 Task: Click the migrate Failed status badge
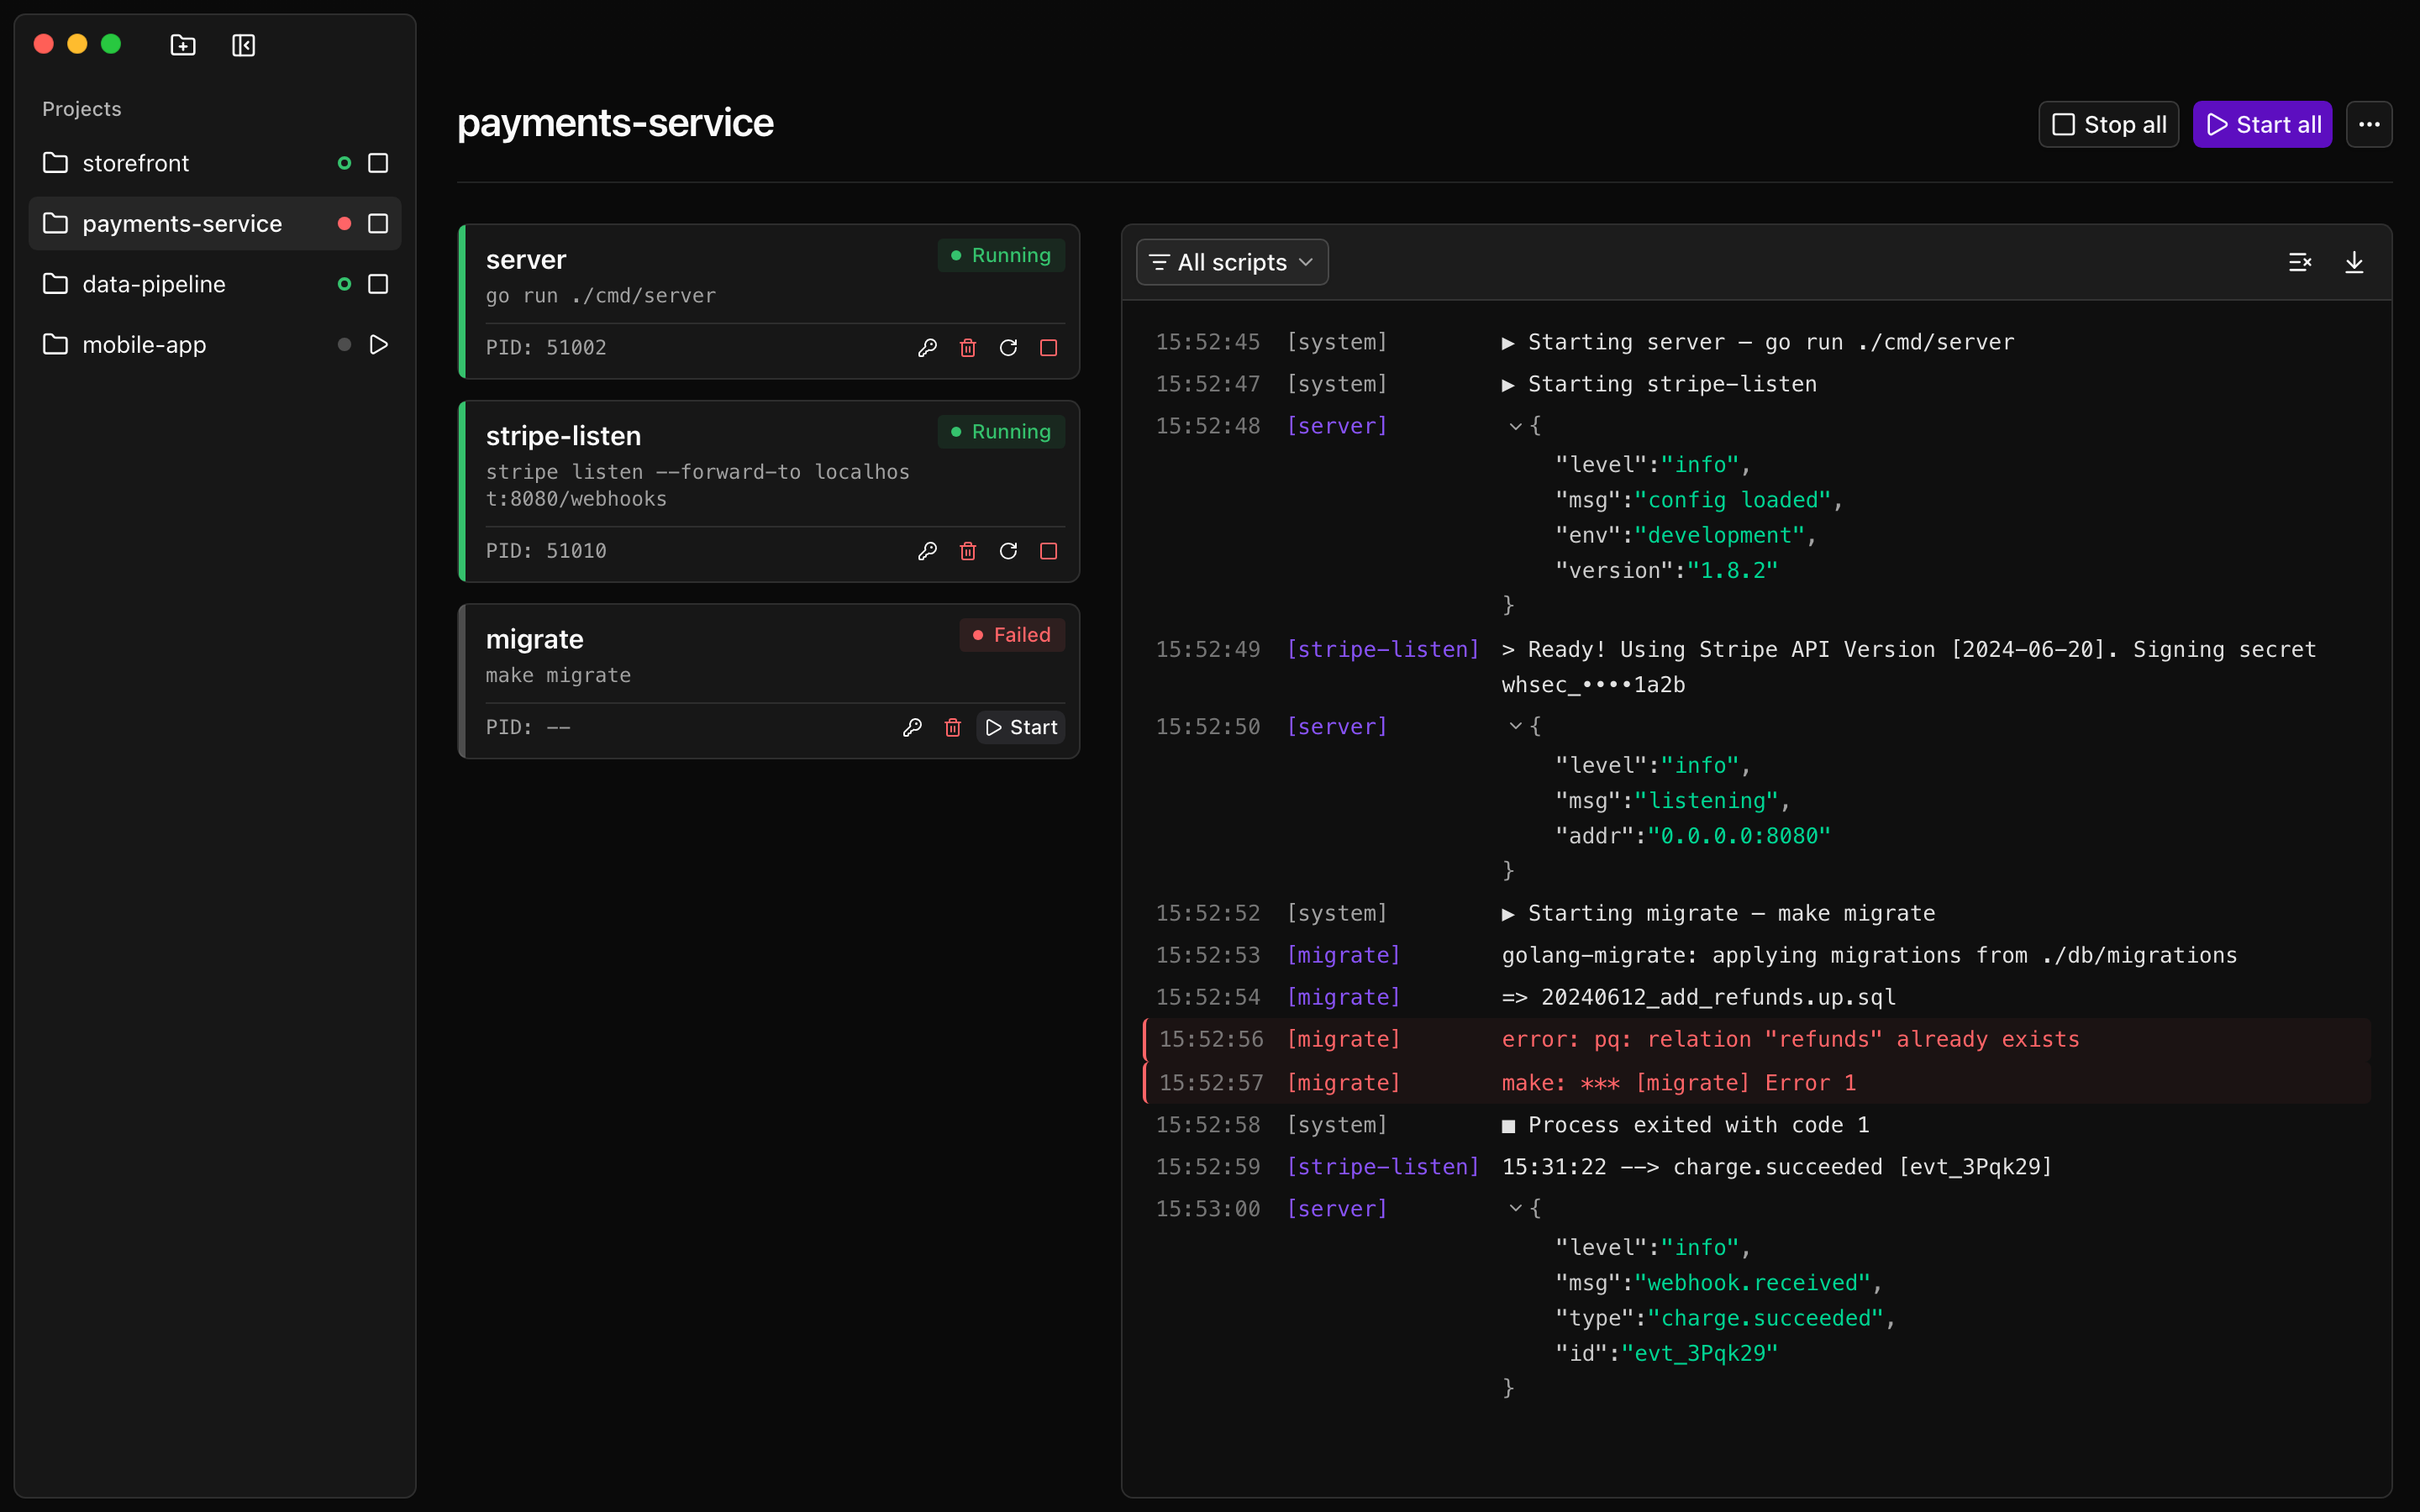point(1012,635)
